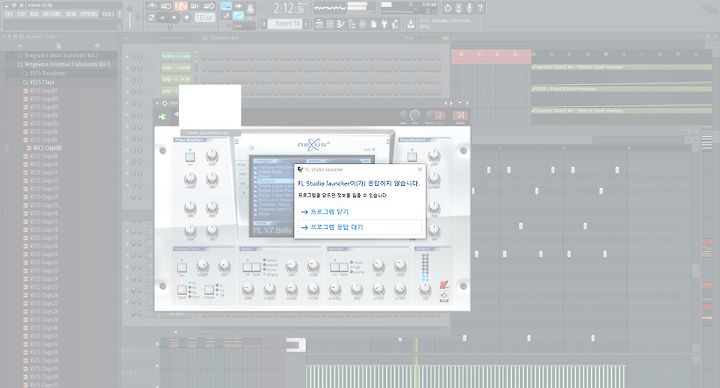Click the Master Filter cutoff knob in Nexus

pos(202,266)
